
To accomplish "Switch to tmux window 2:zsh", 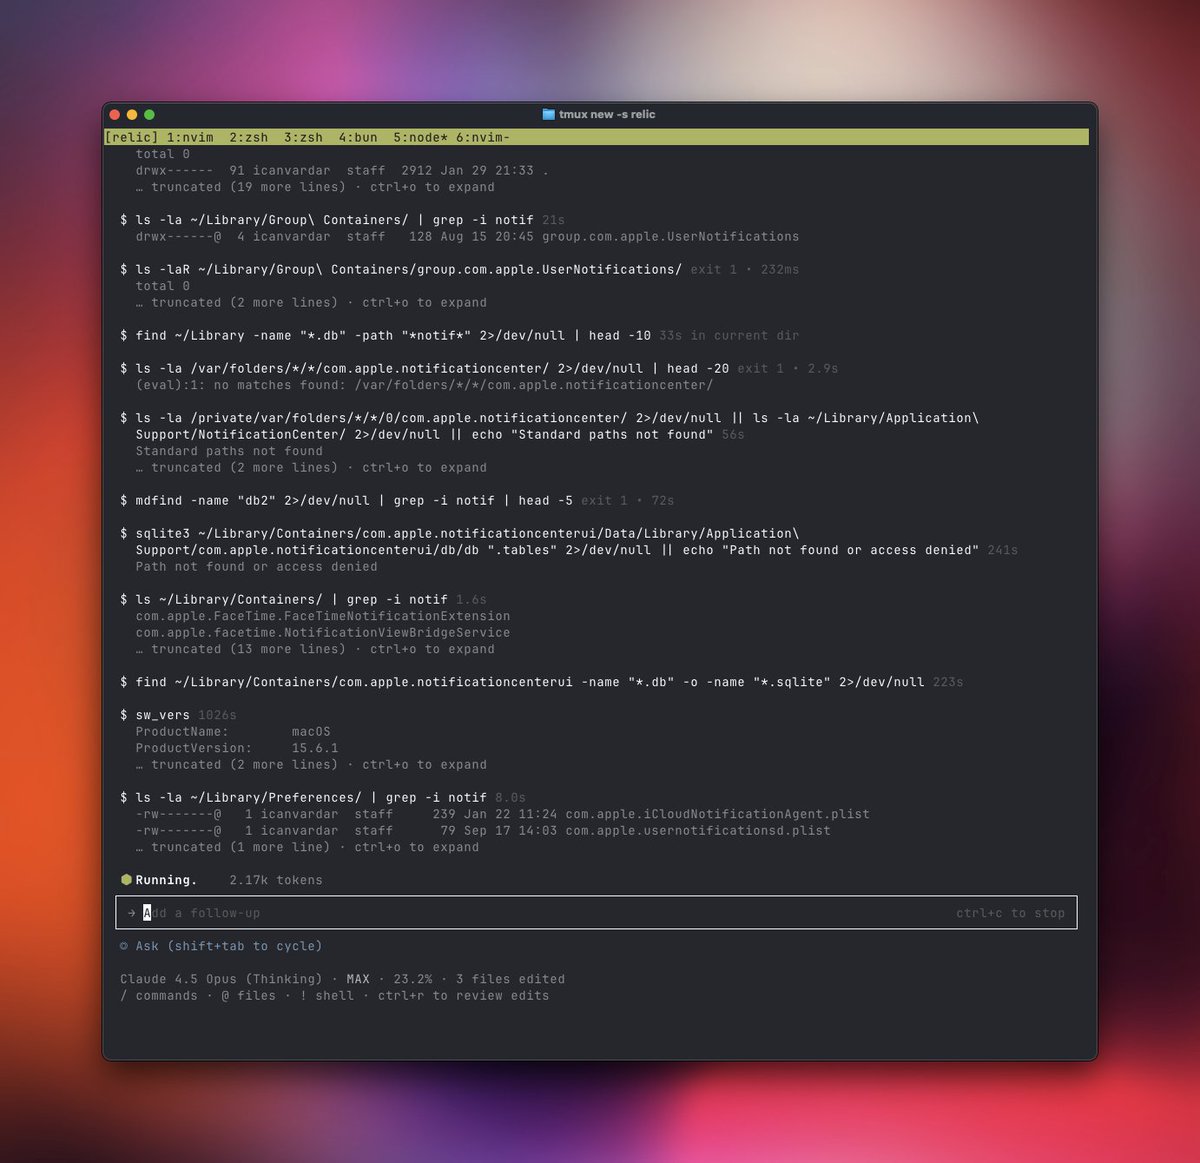I will click(248, 138).
